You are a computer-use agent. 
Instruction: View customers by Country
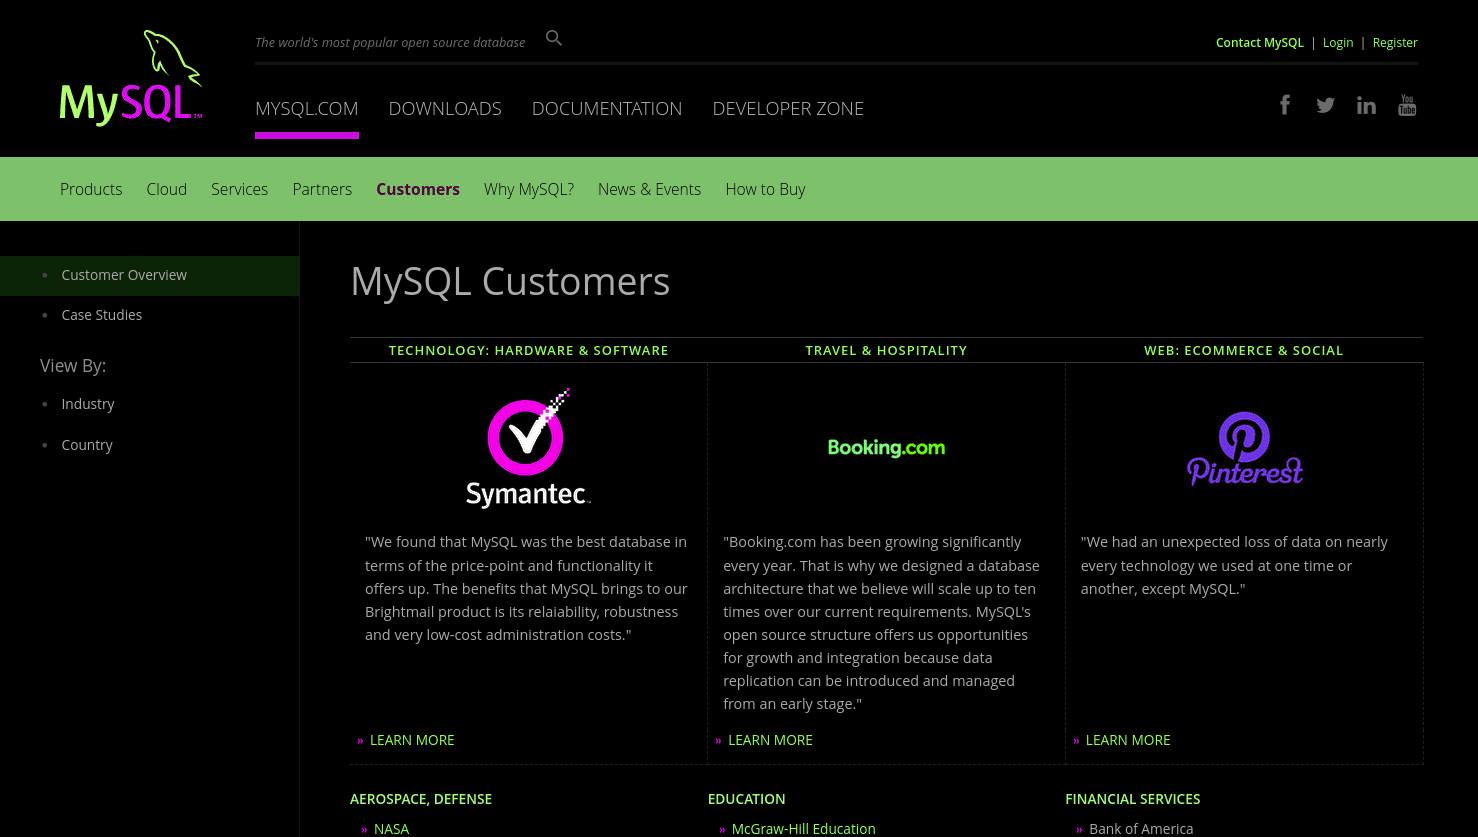(x=87, y=445)
